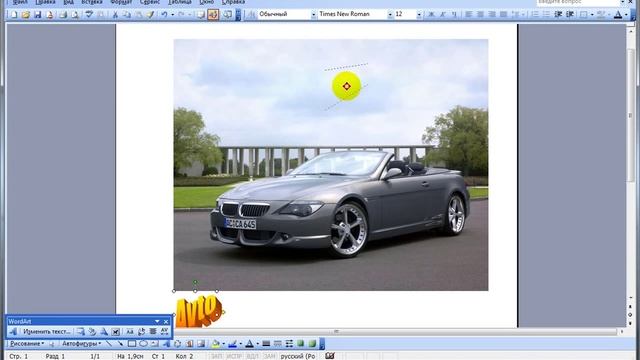Select the car picture in document
640x360 pixels.
tap(331, 165)
